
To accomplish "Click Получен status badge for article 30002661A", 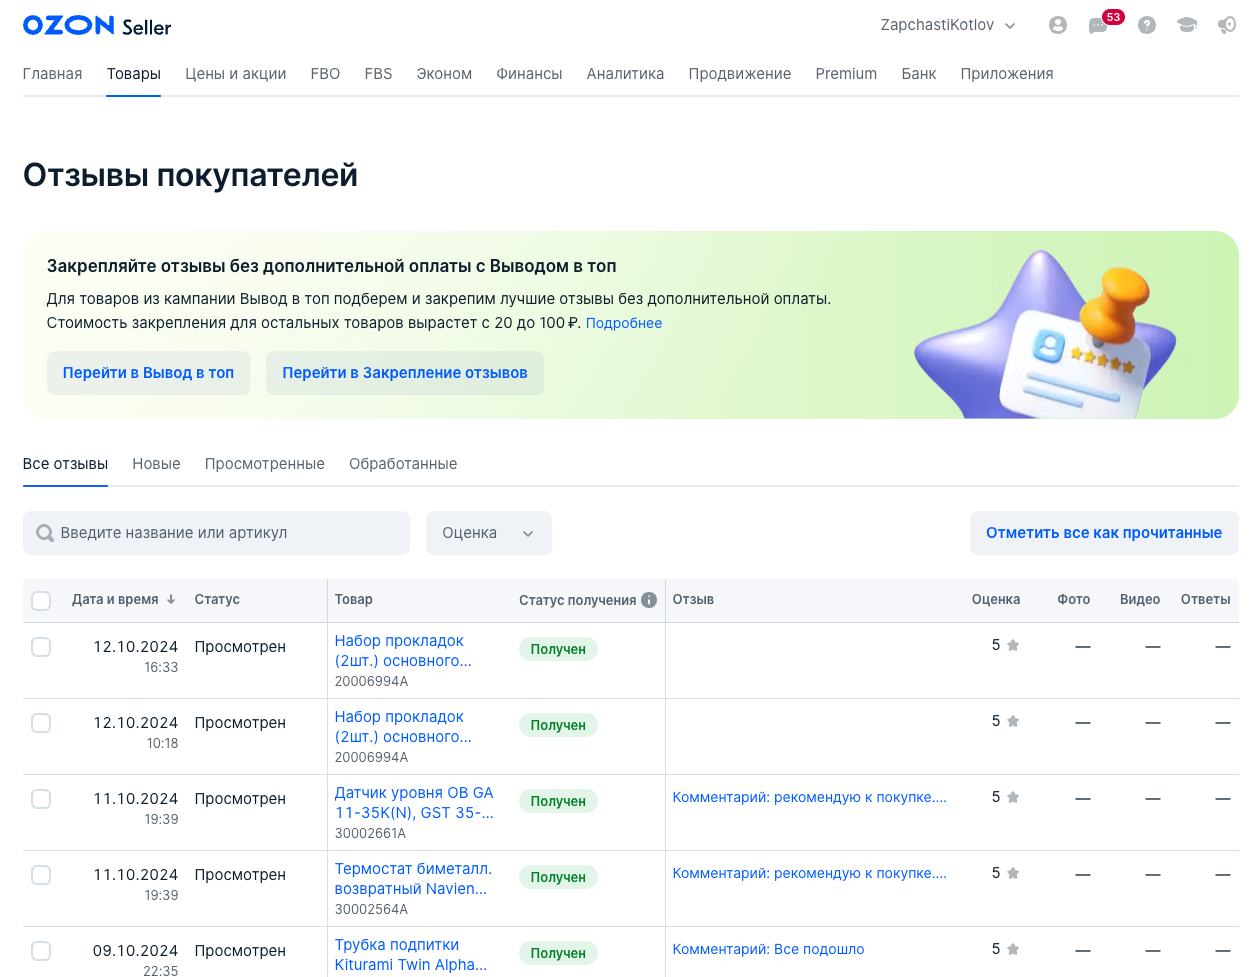I will point(558,801).
